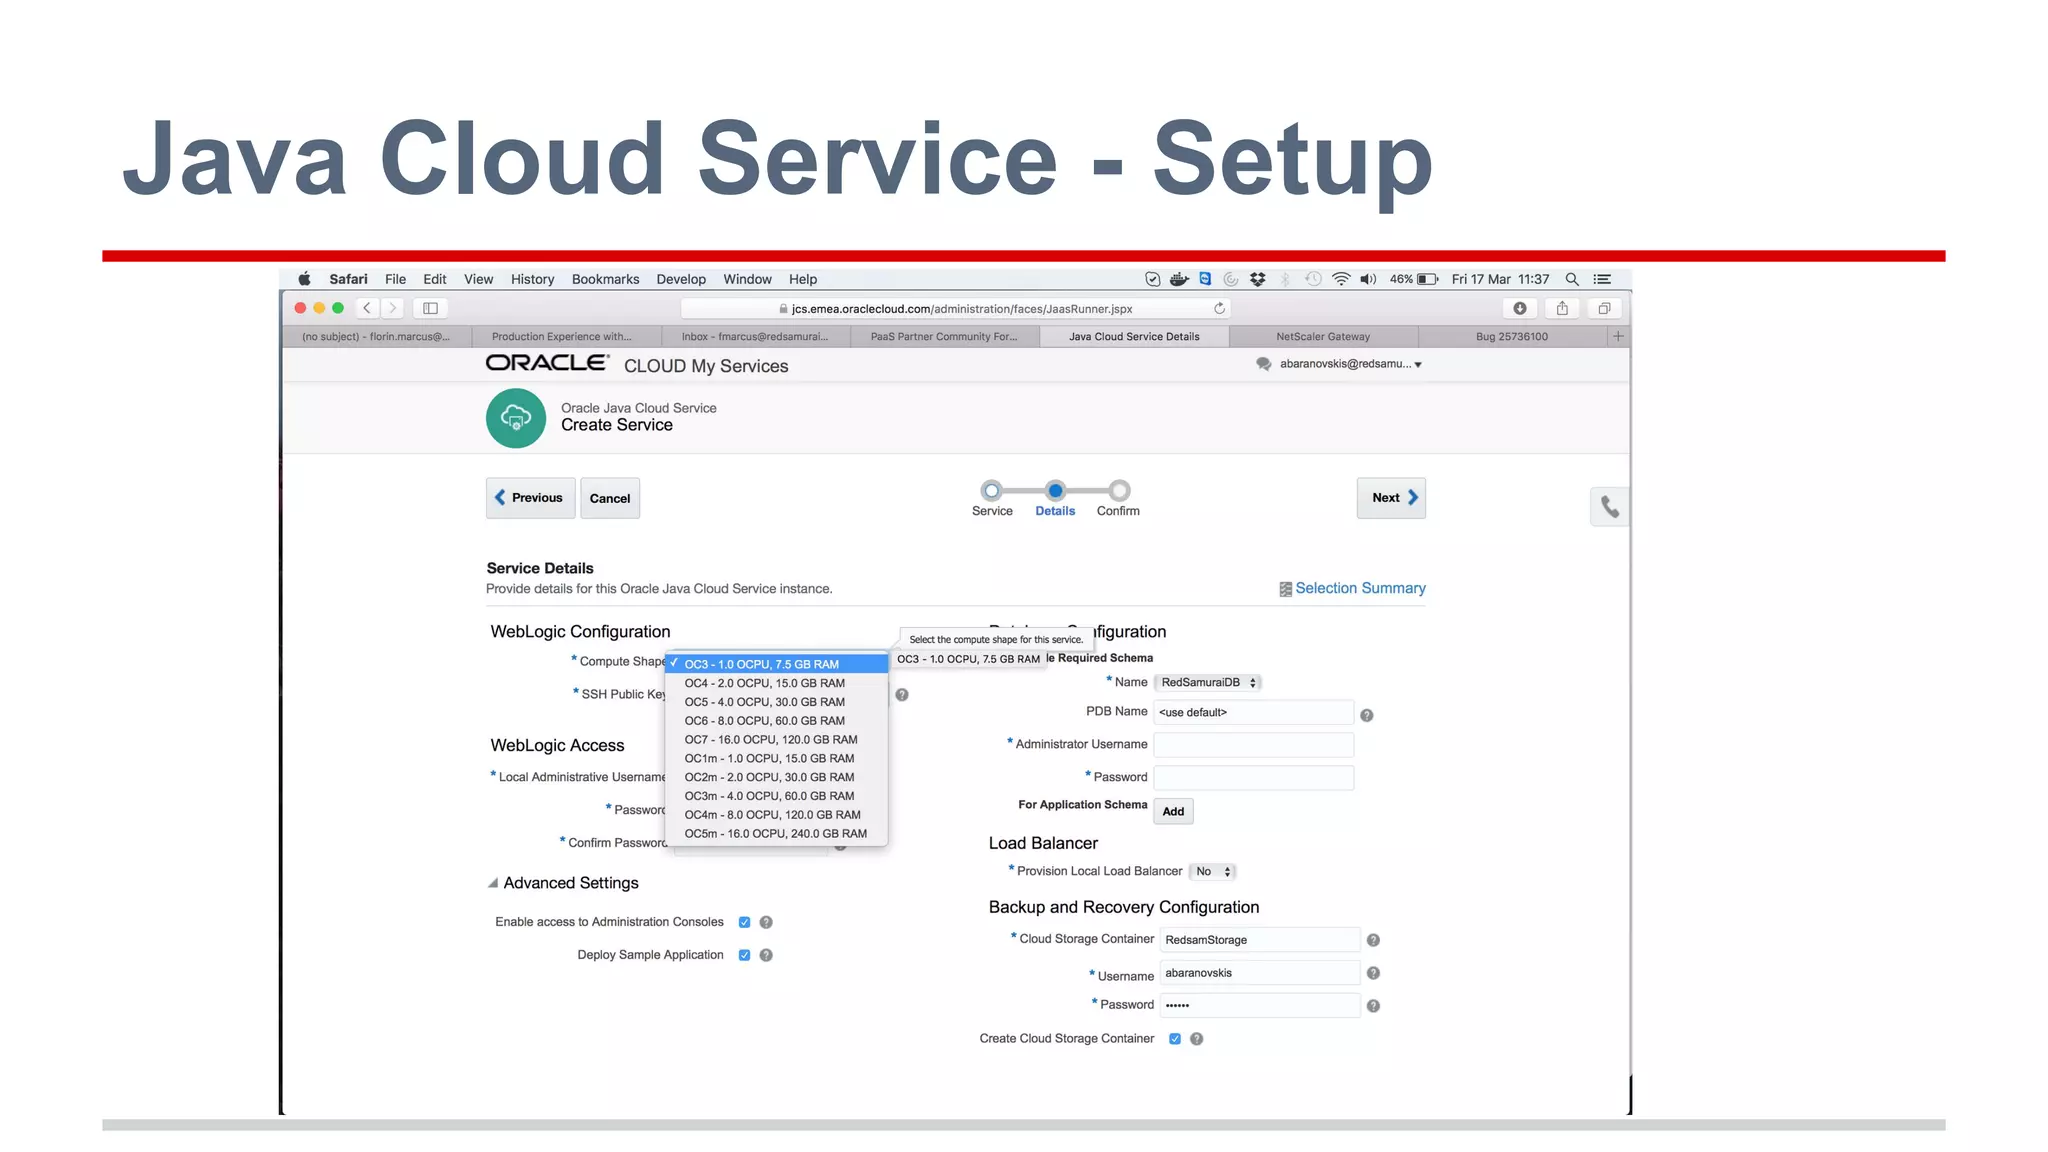2048x1152 pixels.
Task: Toggle Deploy Sample Application checkbox
Action: pyautogui.click(x=744, y=955)
